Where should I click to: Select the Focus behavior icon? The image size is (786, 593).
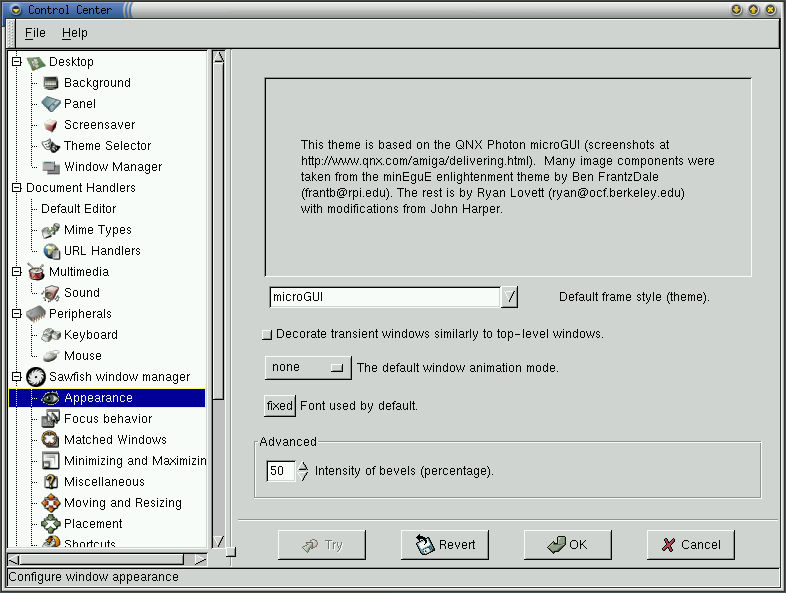coord(51,419)
